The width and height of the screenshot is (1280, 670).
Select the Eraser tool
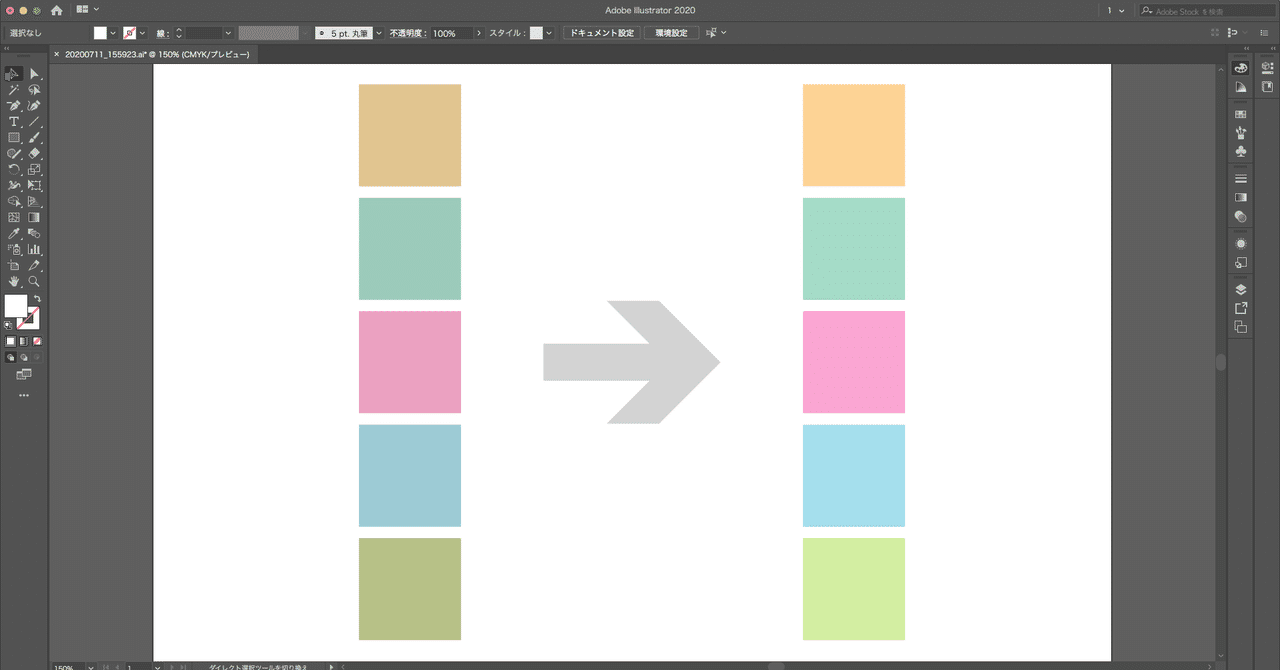coord(34,153)
